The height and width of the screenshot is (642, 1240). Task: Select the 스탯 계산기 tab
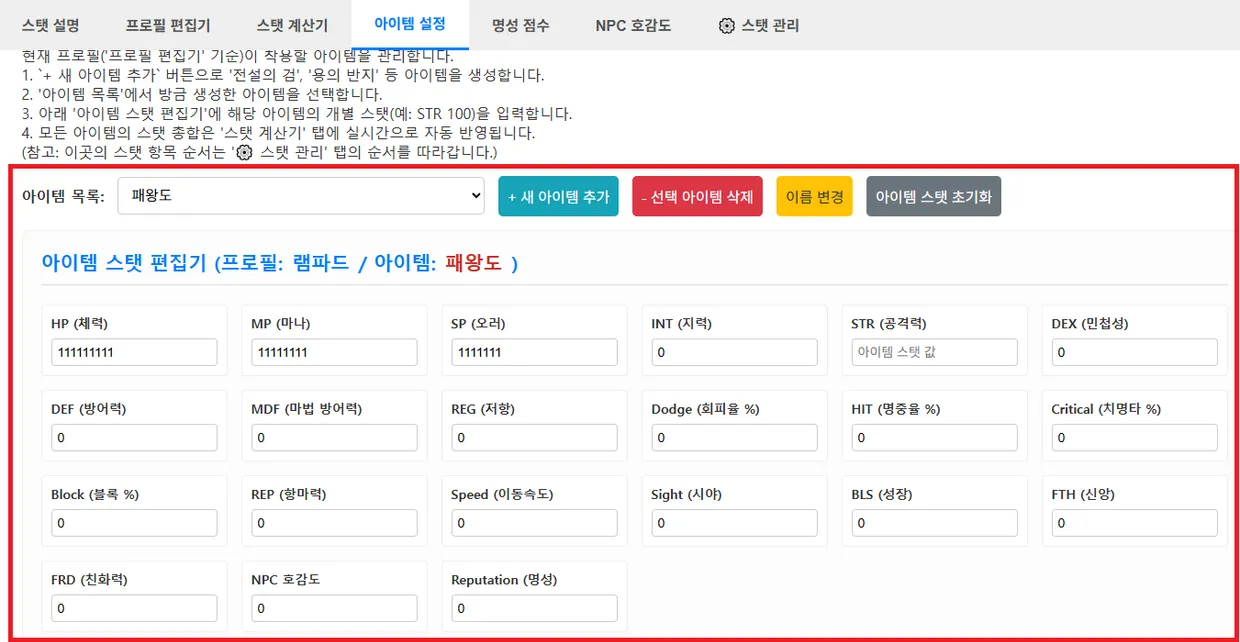coord(292,25)
